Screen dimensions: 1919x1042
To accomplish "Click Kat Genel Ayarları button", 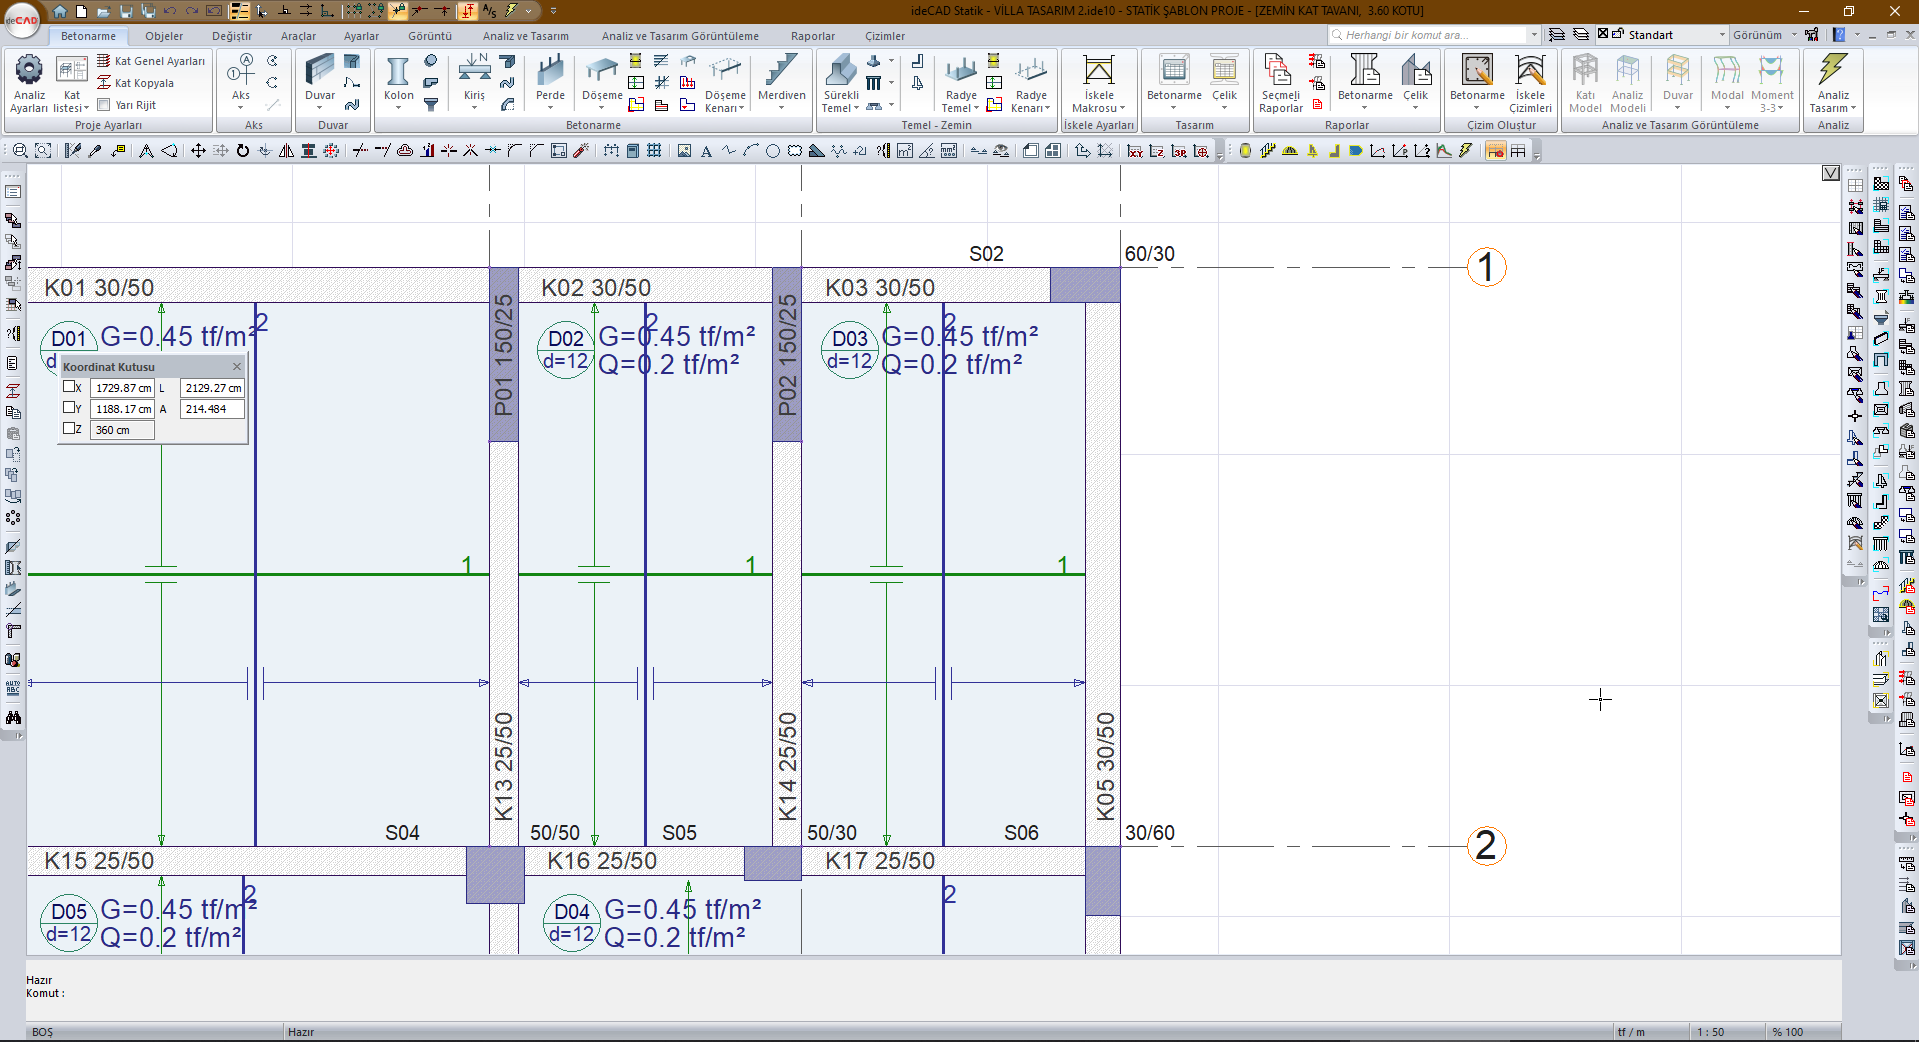I will coord(151,61).
